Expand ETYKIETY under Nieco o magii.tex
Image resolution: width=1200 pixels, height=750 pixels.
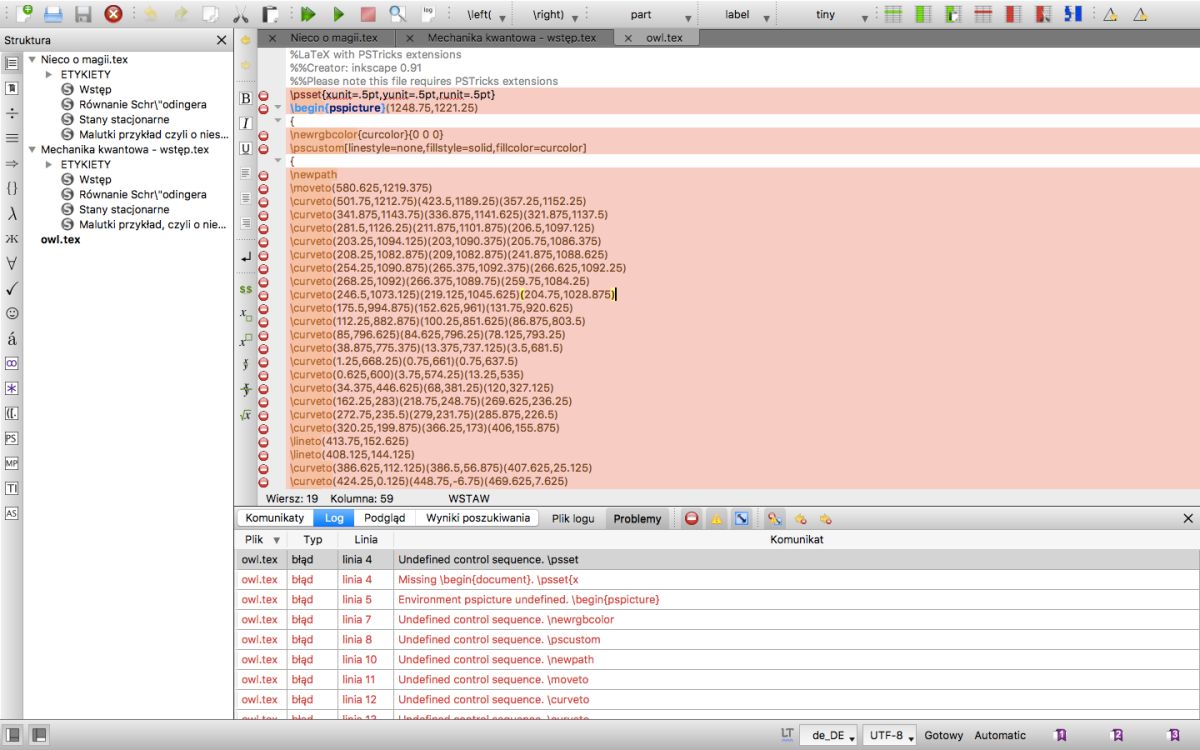coord(48,74)
